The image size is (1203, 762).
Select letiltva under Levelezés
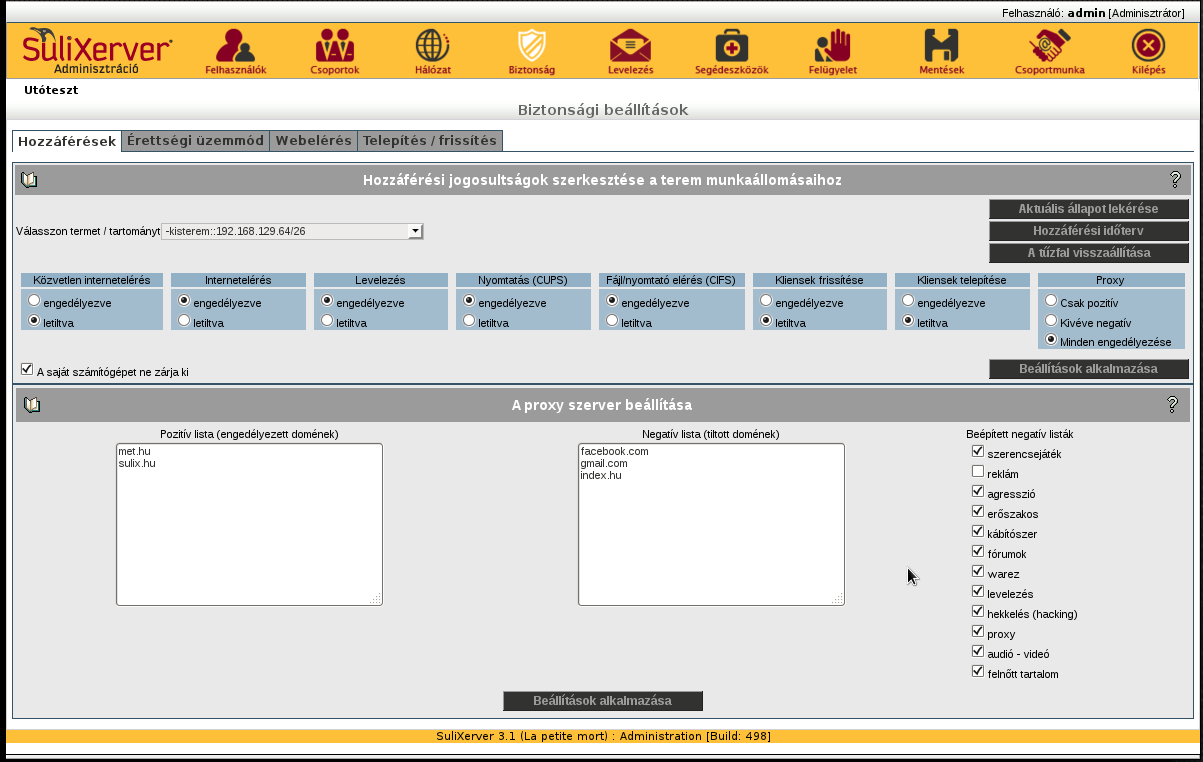tap(327, 321)
